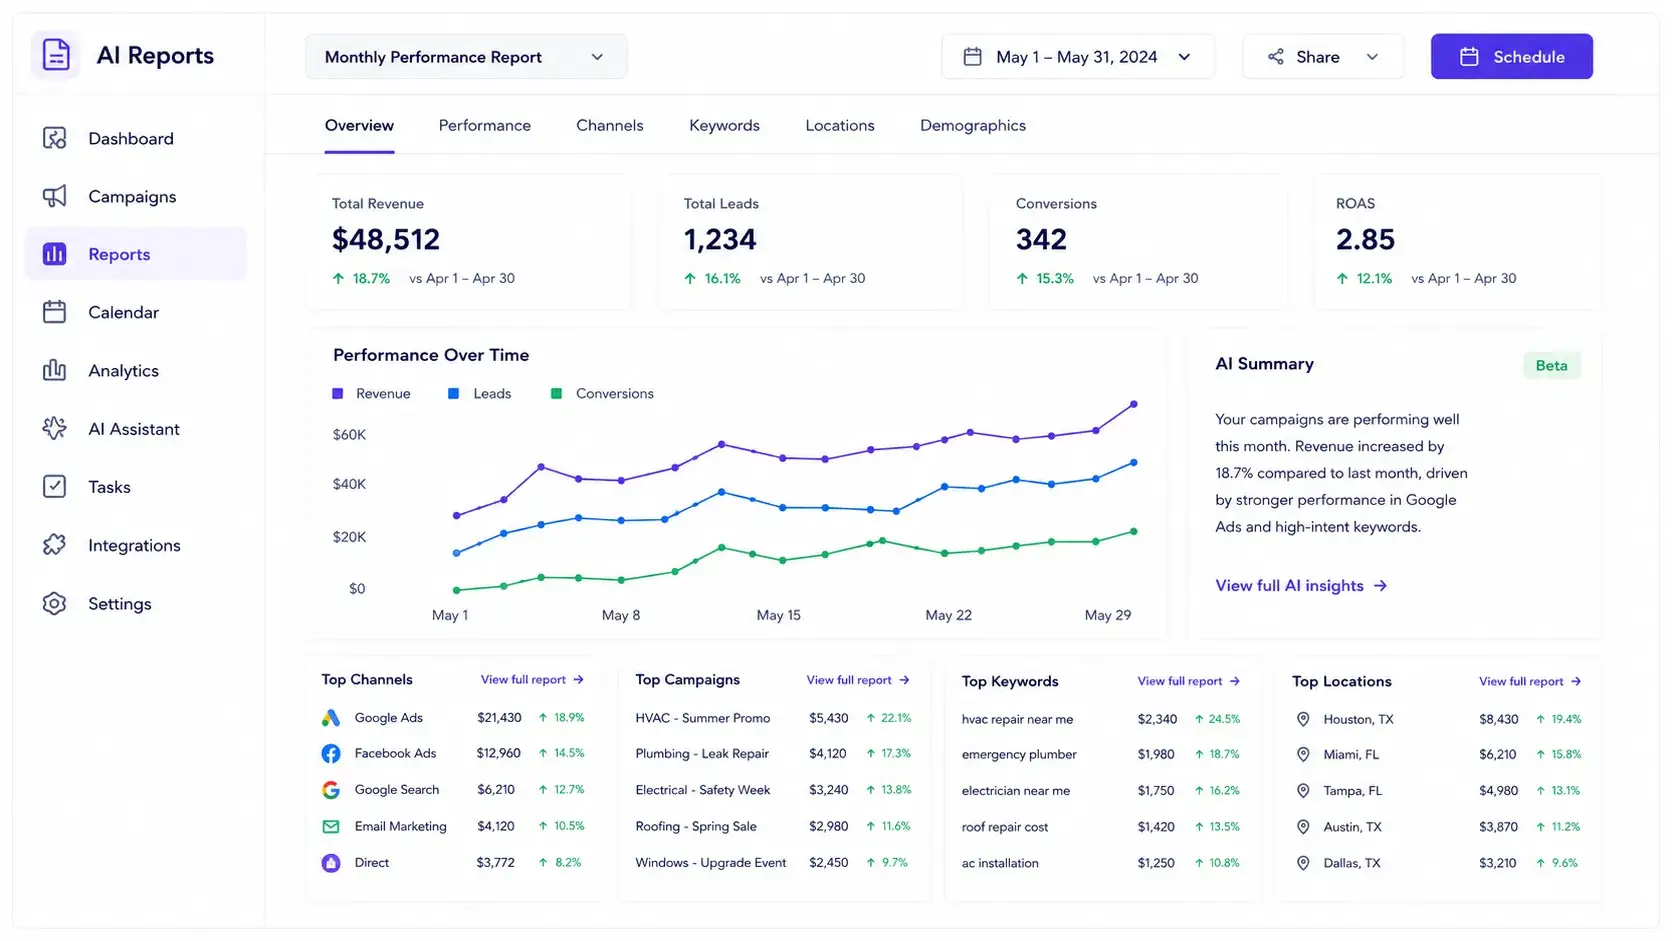
Task: Open Top Keywords View full report link
Action: pyautogui.click(x=1189, y=682)
